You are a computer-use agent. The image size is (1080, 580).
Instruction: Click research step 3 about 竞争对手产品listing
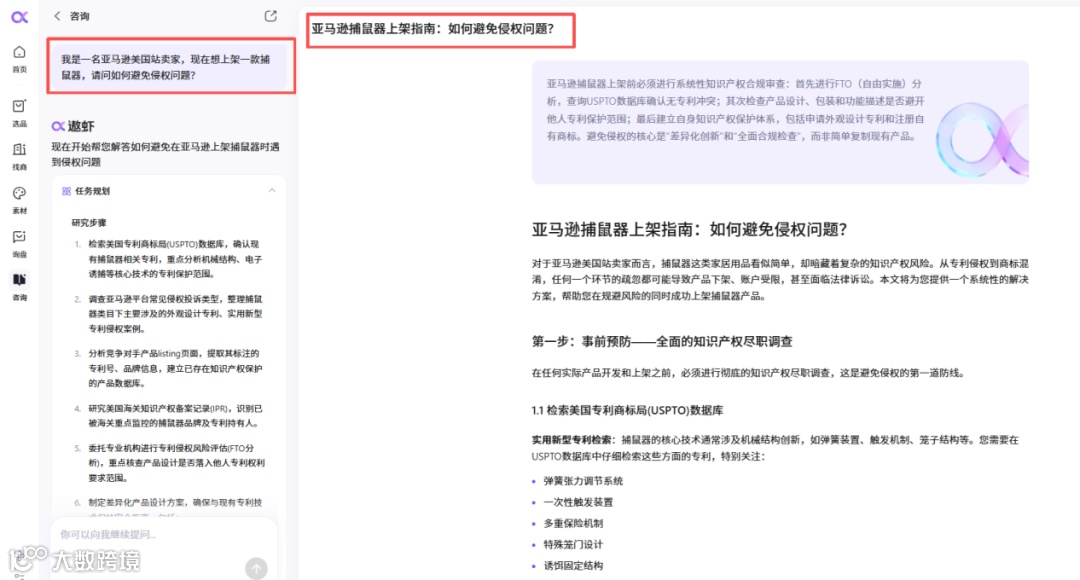tap(174, 368)
